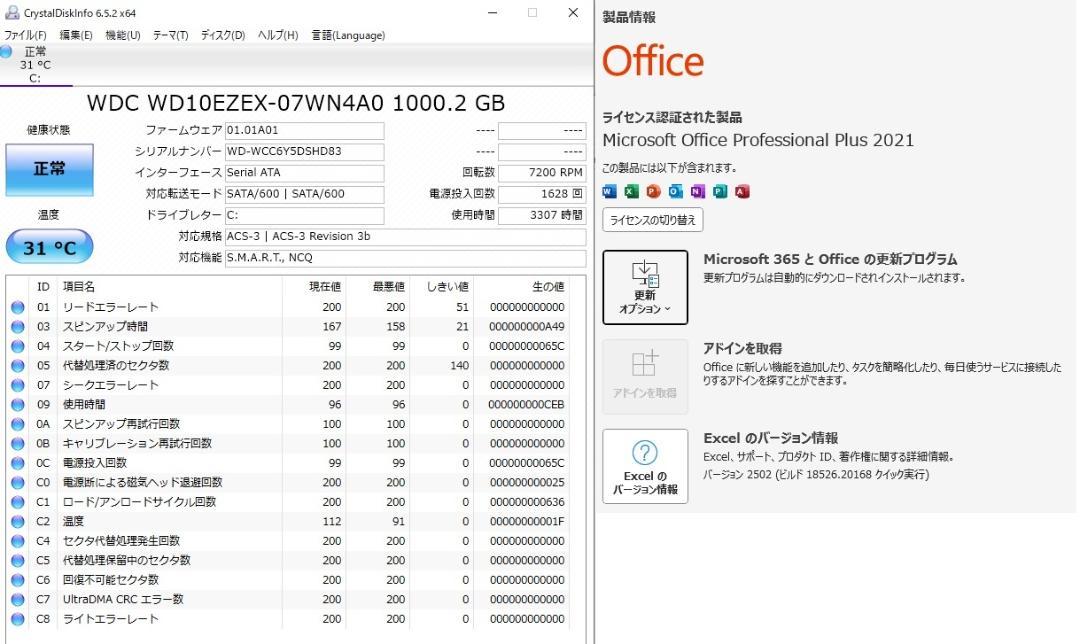Open Excel のバージョン情報 button

click(645, 466)
